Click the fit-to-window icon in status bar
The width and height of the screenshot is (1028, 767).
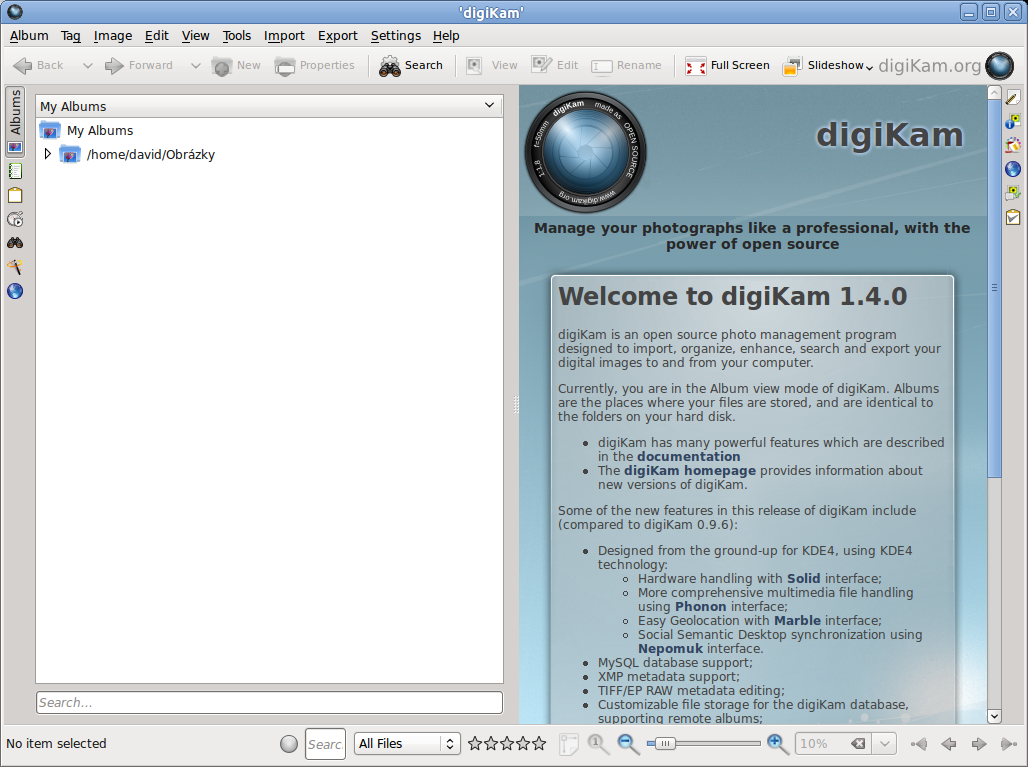(x=568, y=743)
